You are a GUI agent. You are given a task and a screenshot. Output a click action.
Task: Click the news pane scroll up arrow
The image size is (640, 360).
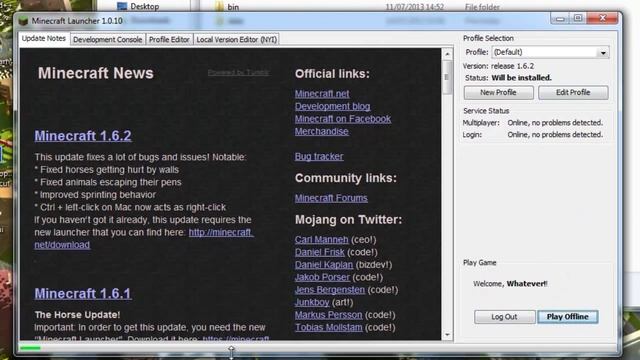click(x=447, y=54)
